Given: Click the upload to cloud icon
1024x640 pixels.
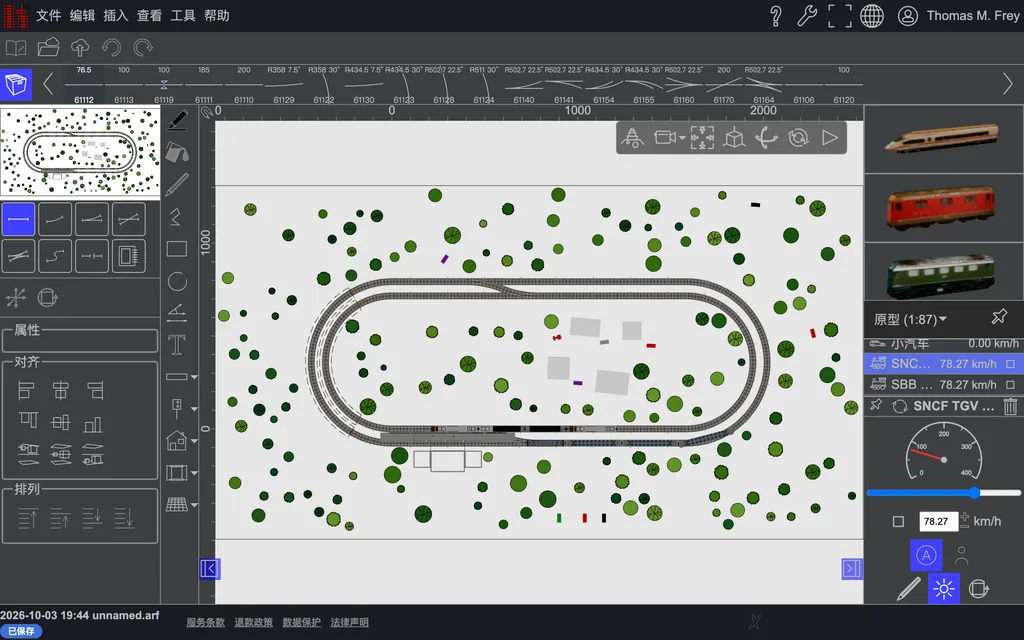Looking at the screenshot, I should pyautogui.click(x=80, y=48).
